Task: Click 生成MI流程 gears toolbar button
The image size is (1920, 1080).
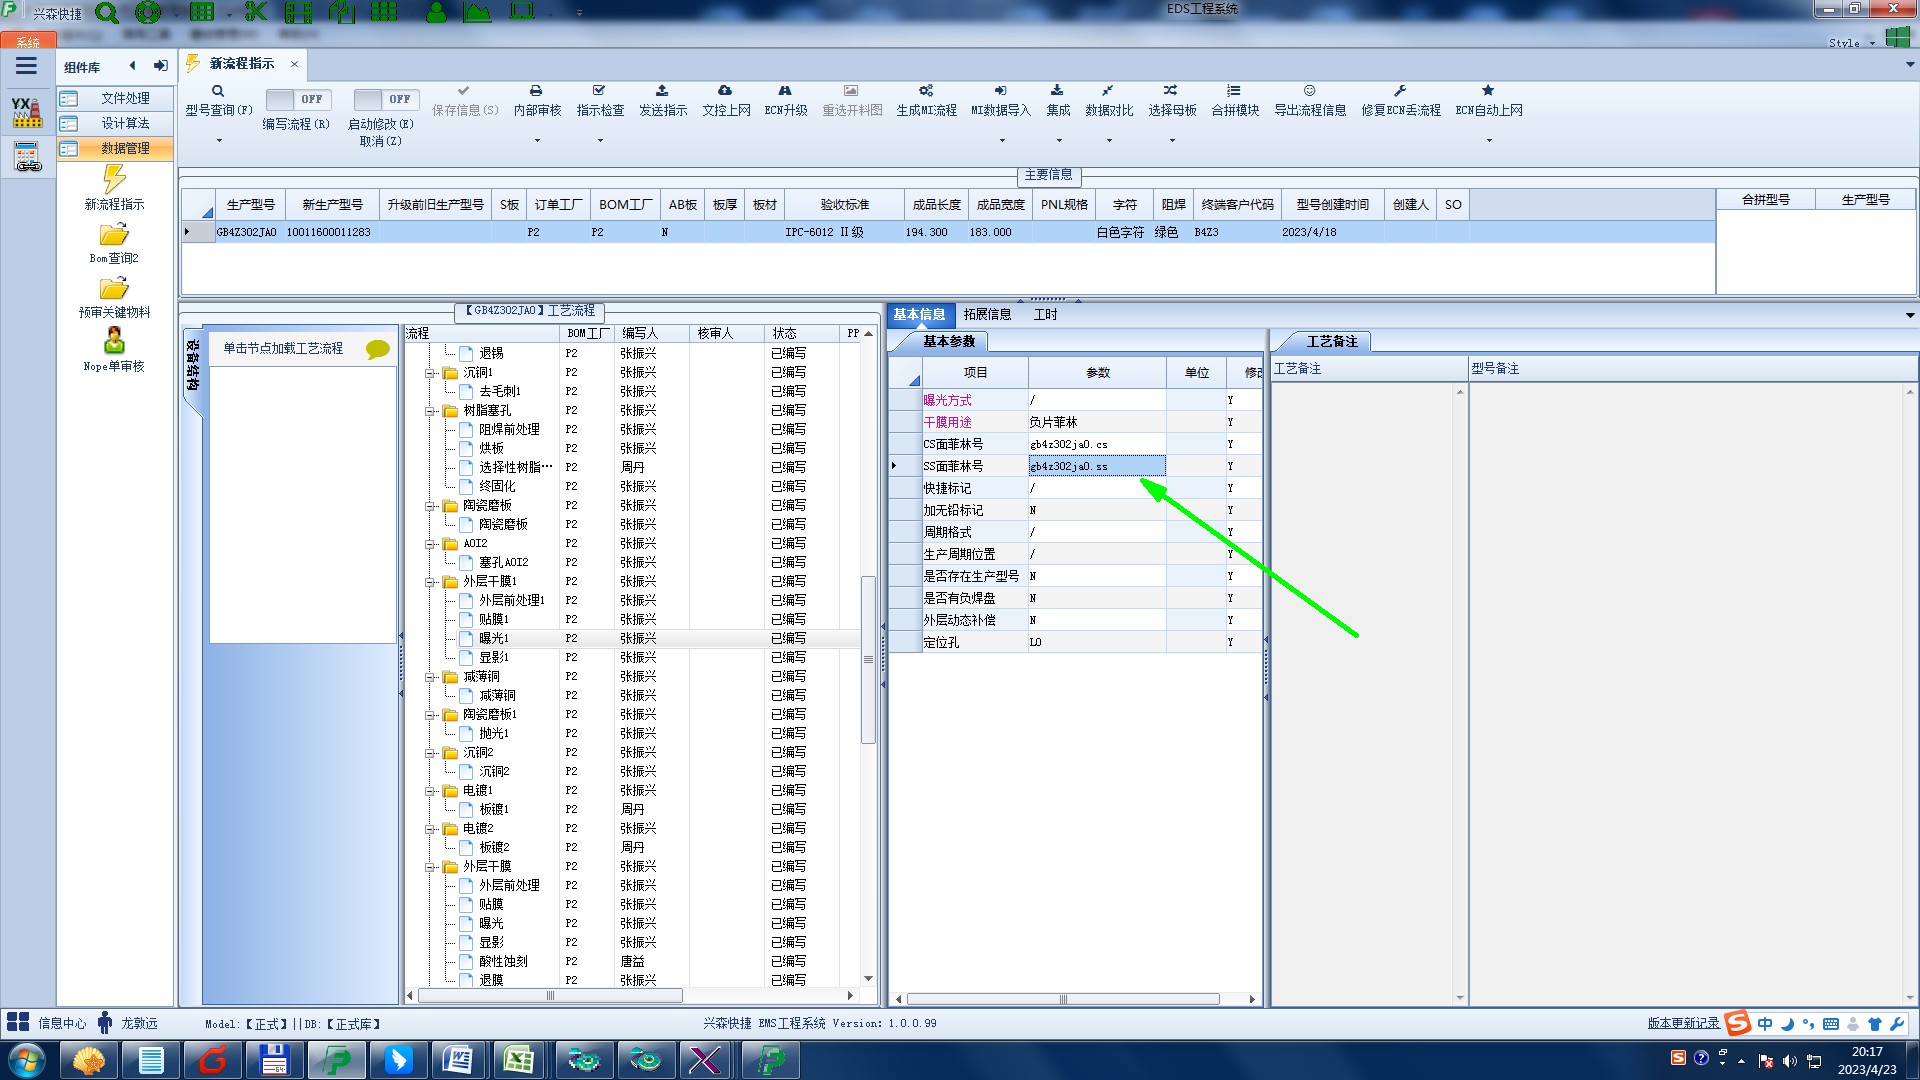Action: click(x=926, y=100)
